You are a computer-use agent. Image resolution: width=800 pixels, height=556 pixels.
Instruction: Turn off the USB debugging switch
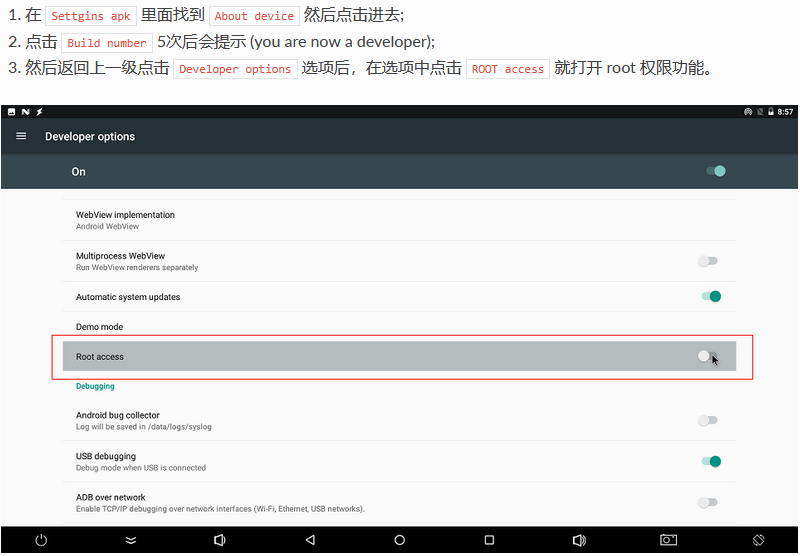[711, 461]
